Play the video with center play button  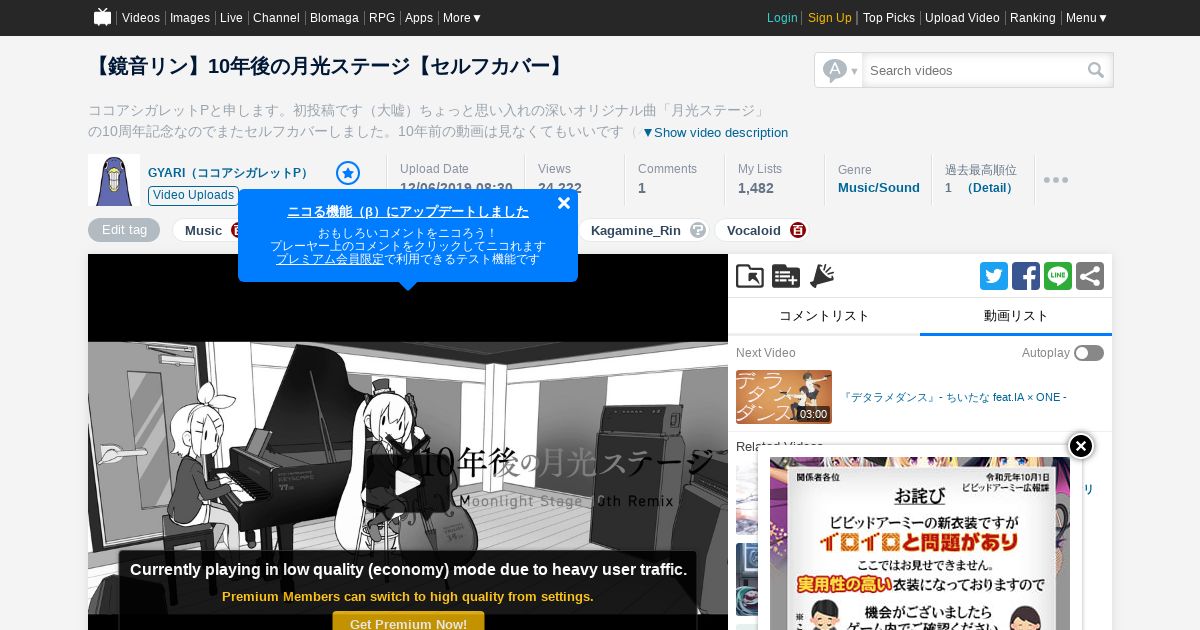[x=408, y=484]
